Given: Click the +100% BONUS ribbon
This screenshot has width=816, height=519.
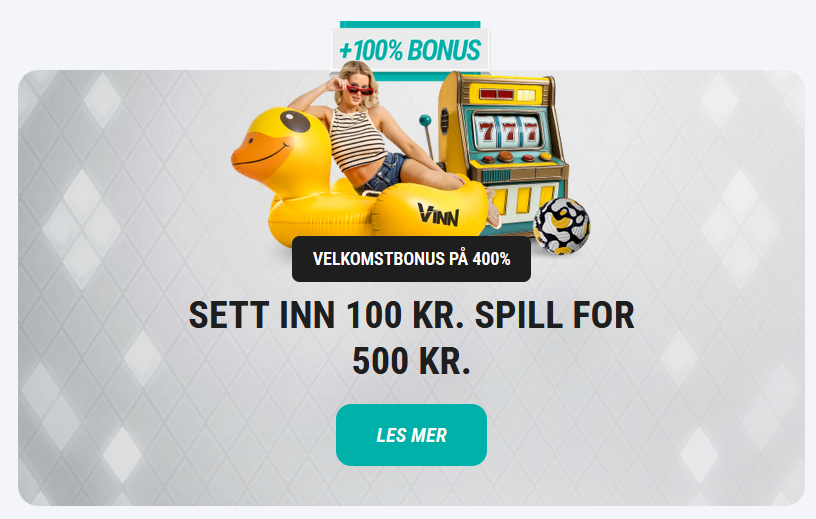Looking at the screenshot, I should point(410,50).
